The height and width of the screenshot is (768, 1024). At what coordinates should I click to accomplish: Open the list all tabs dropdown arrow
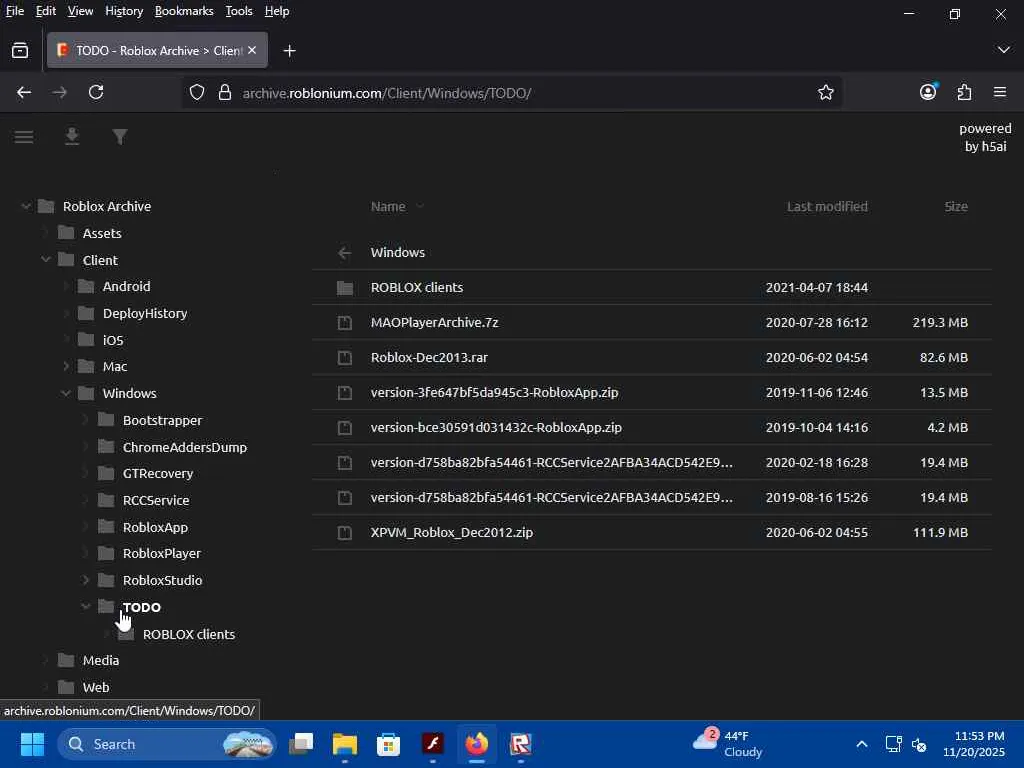[1004, 50]
